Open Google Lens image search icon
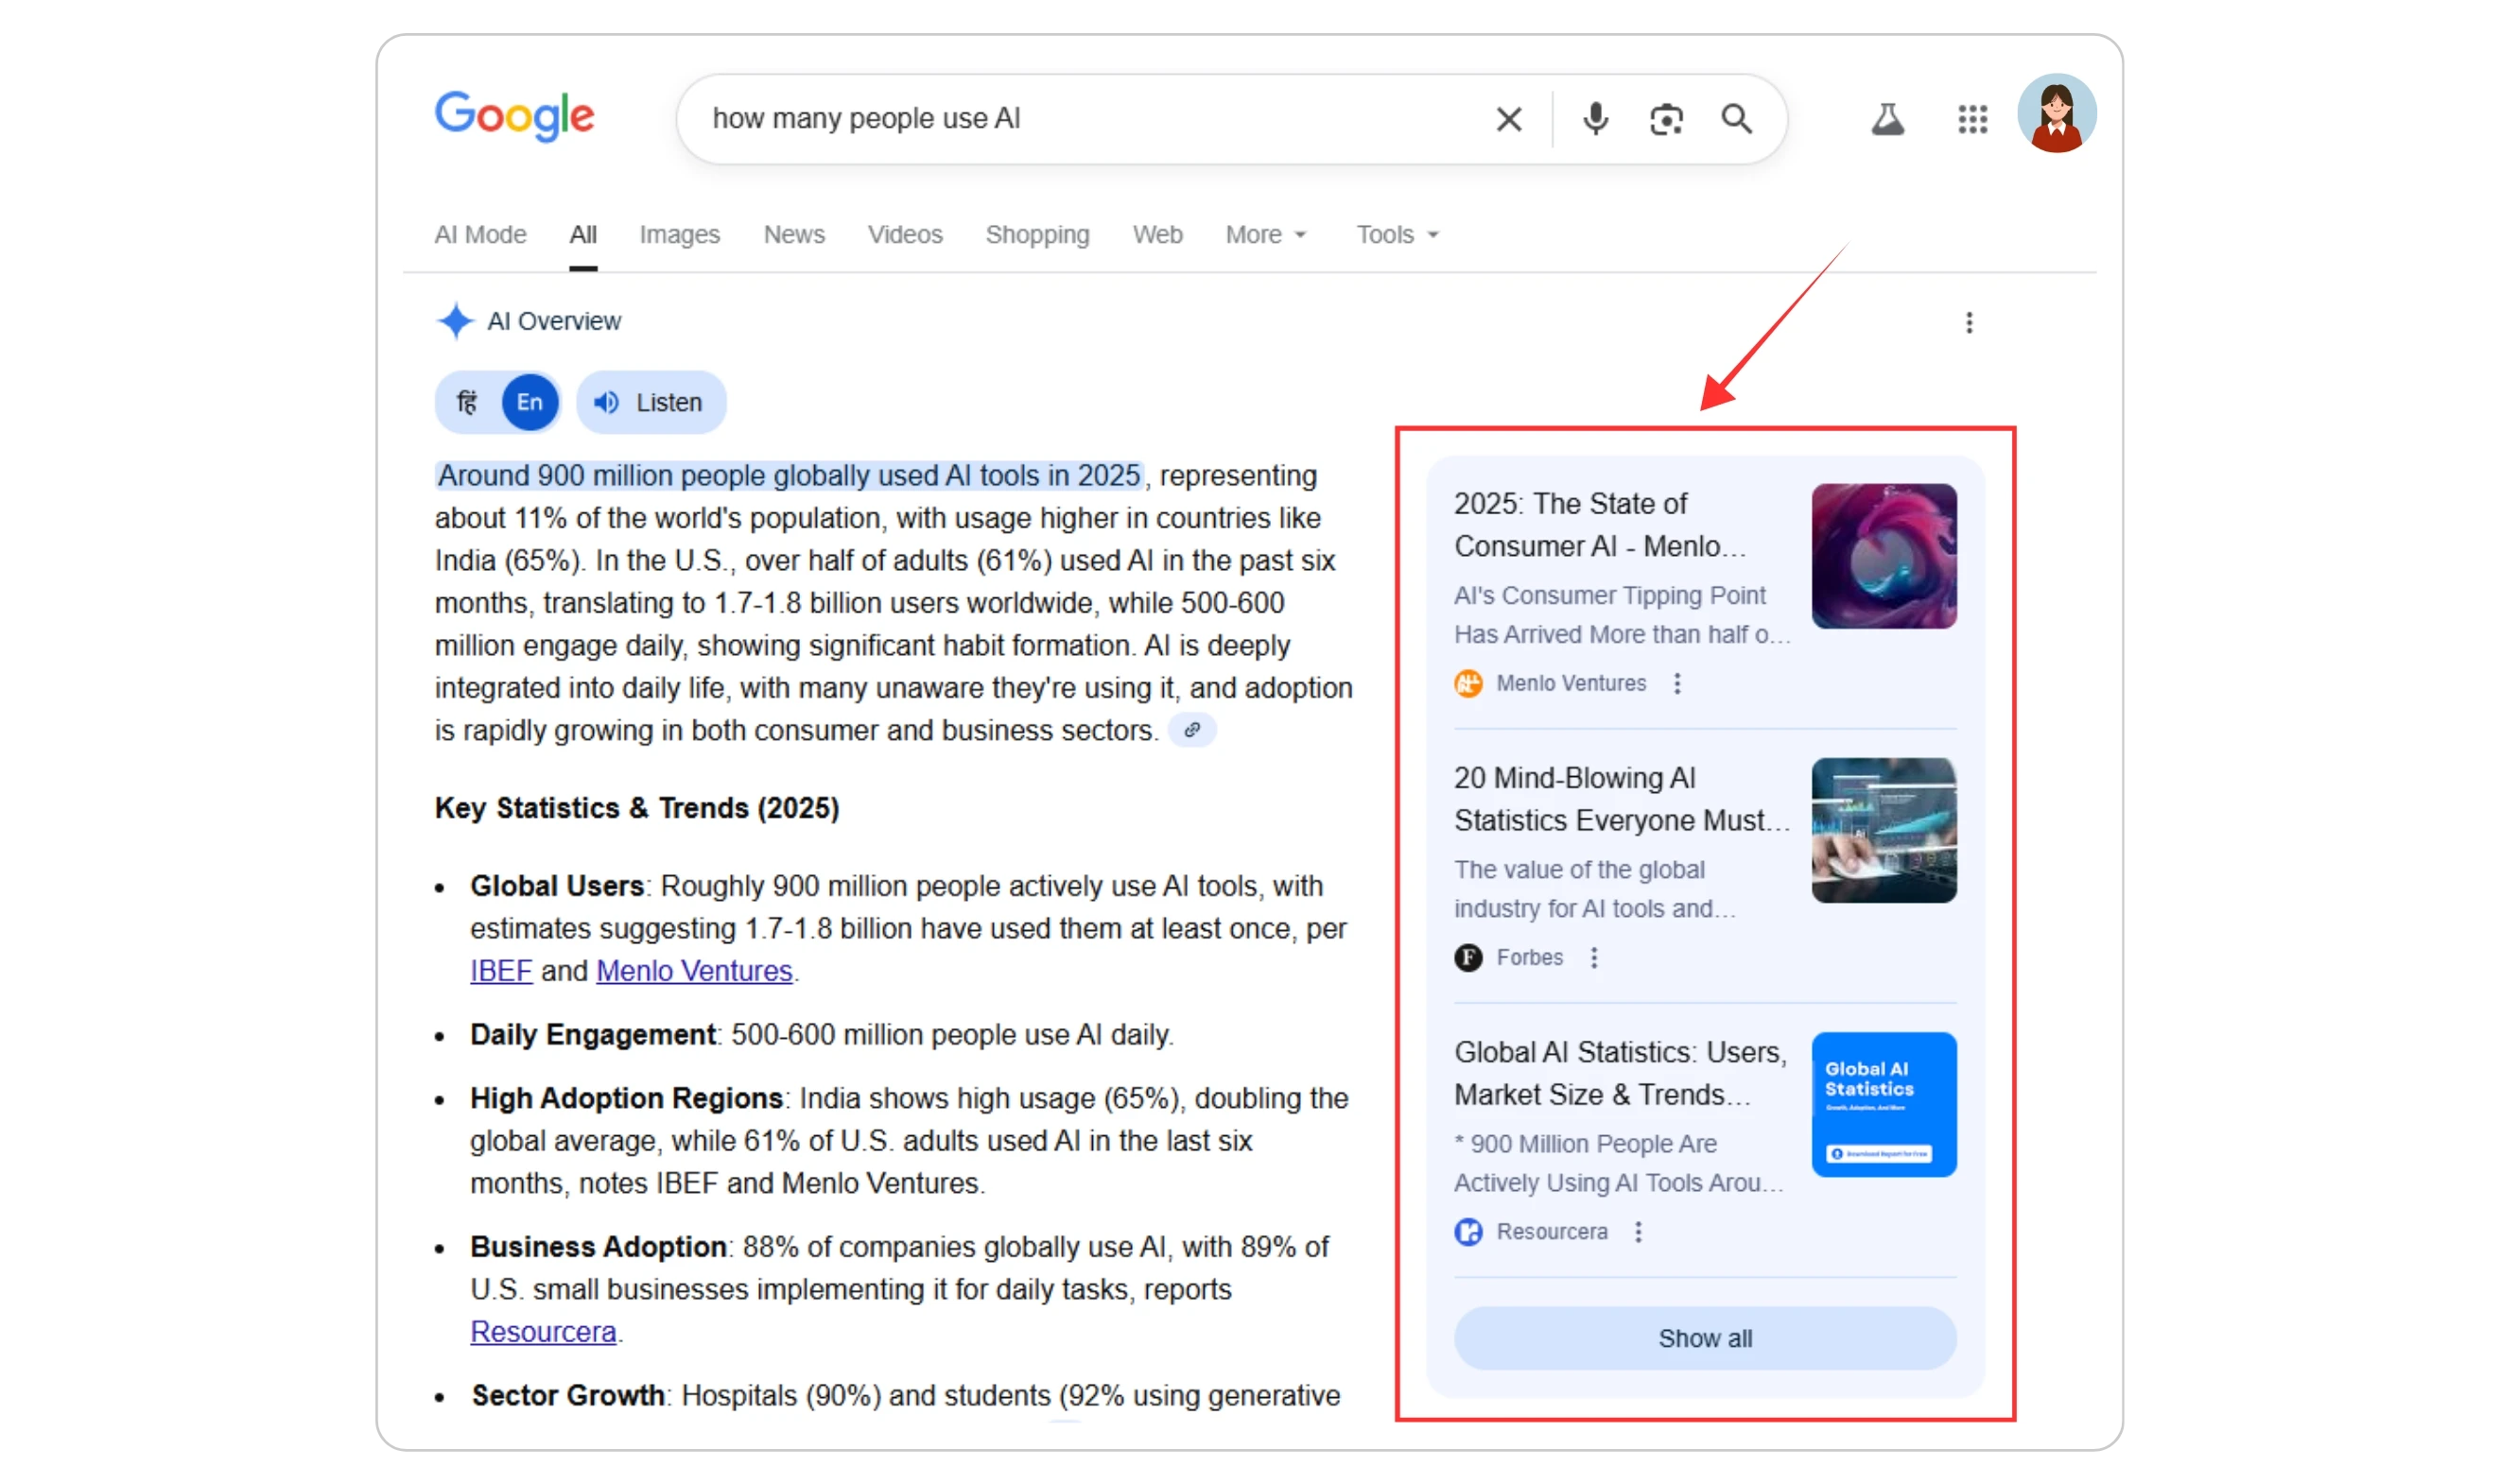This screenshot has height=1484, width=2500. click(x=1665, y=120)
